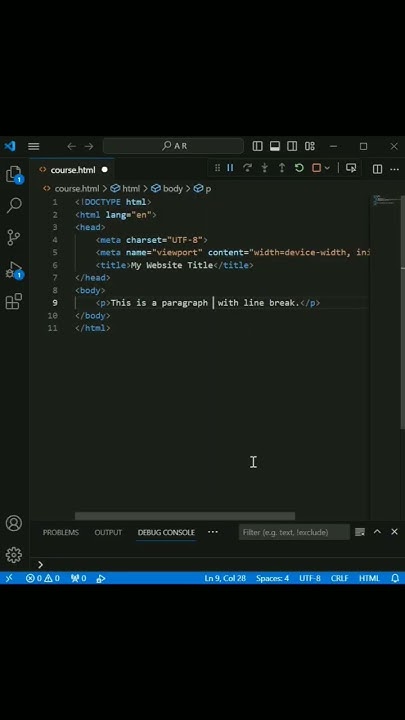405x720 pixels.
Task: Change language mode HTML
Action: click(369, 578)
